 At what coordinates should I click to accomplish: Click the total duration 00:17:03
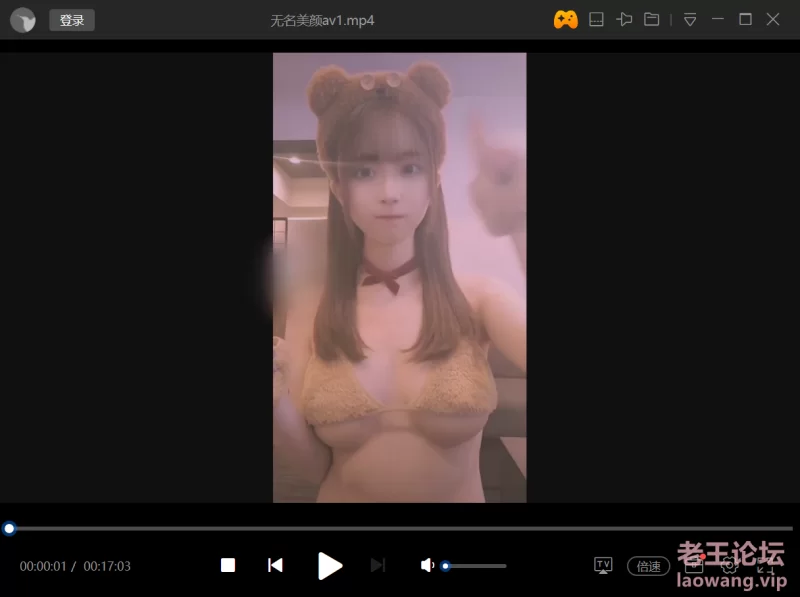point(107,566)
